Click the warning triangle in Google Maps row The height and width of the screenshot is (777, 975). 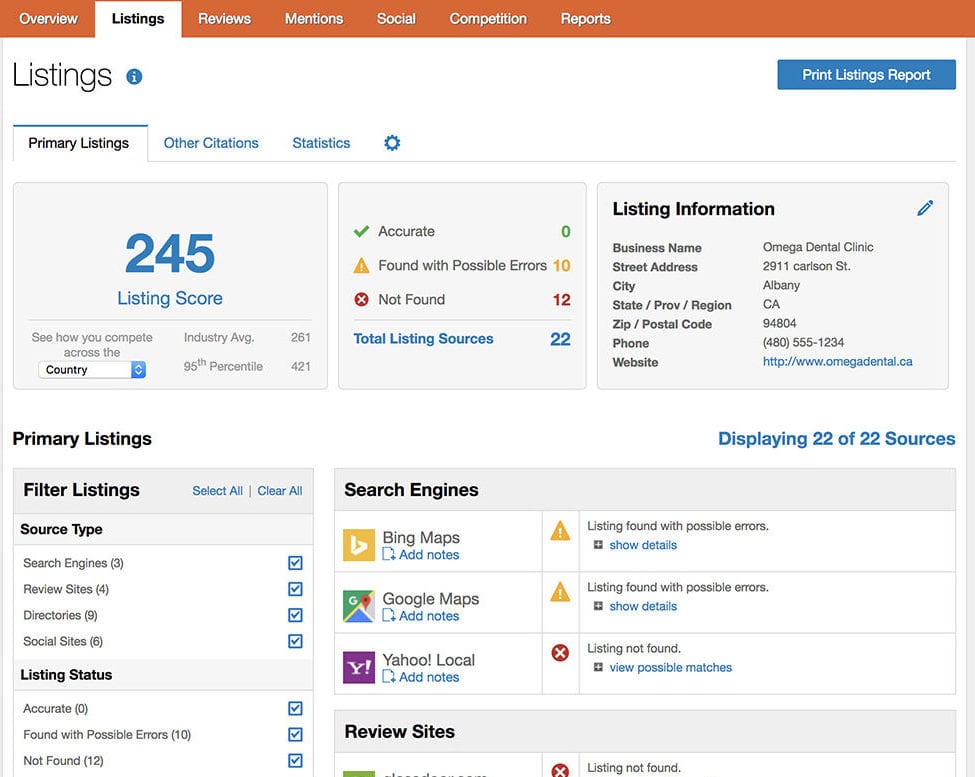click(560, 591)
